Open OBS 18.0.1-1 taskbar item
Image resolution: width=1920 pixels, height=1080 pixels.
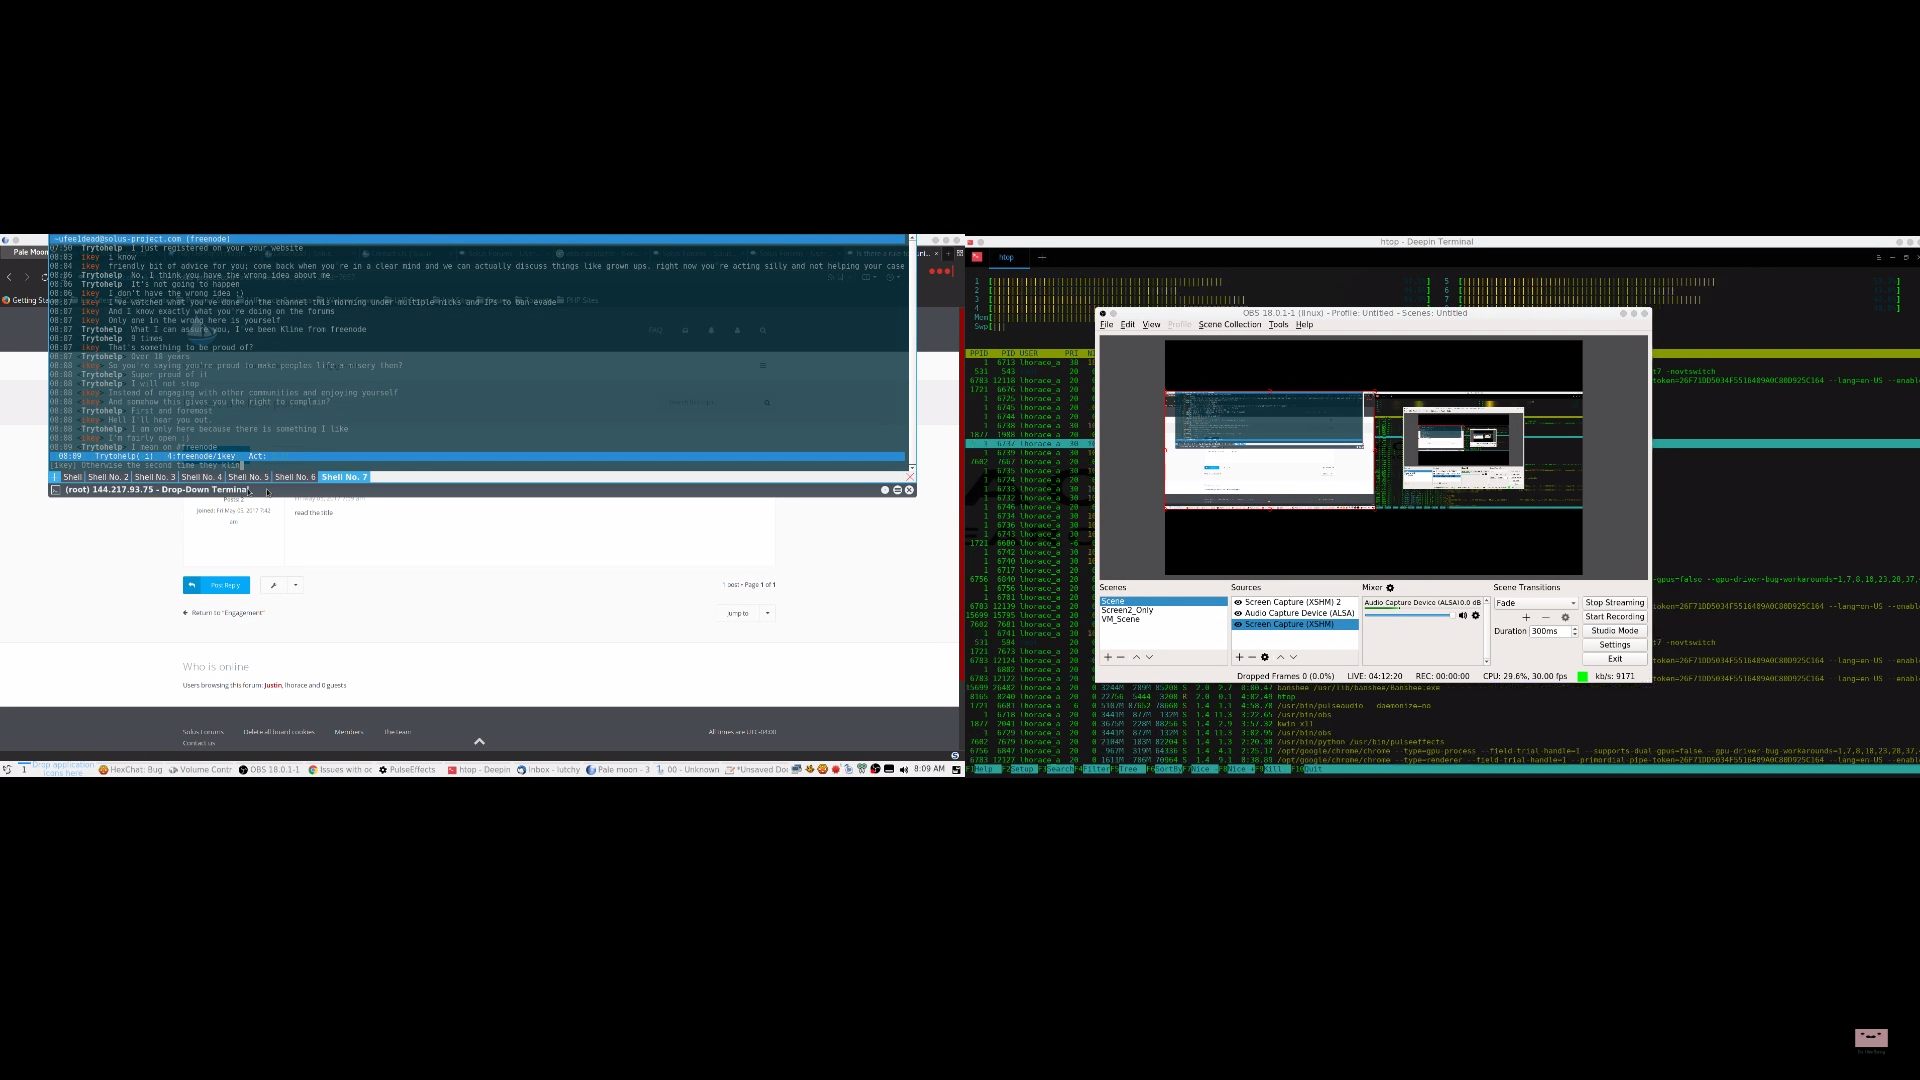pyautogui.click(x=269, y=770)
